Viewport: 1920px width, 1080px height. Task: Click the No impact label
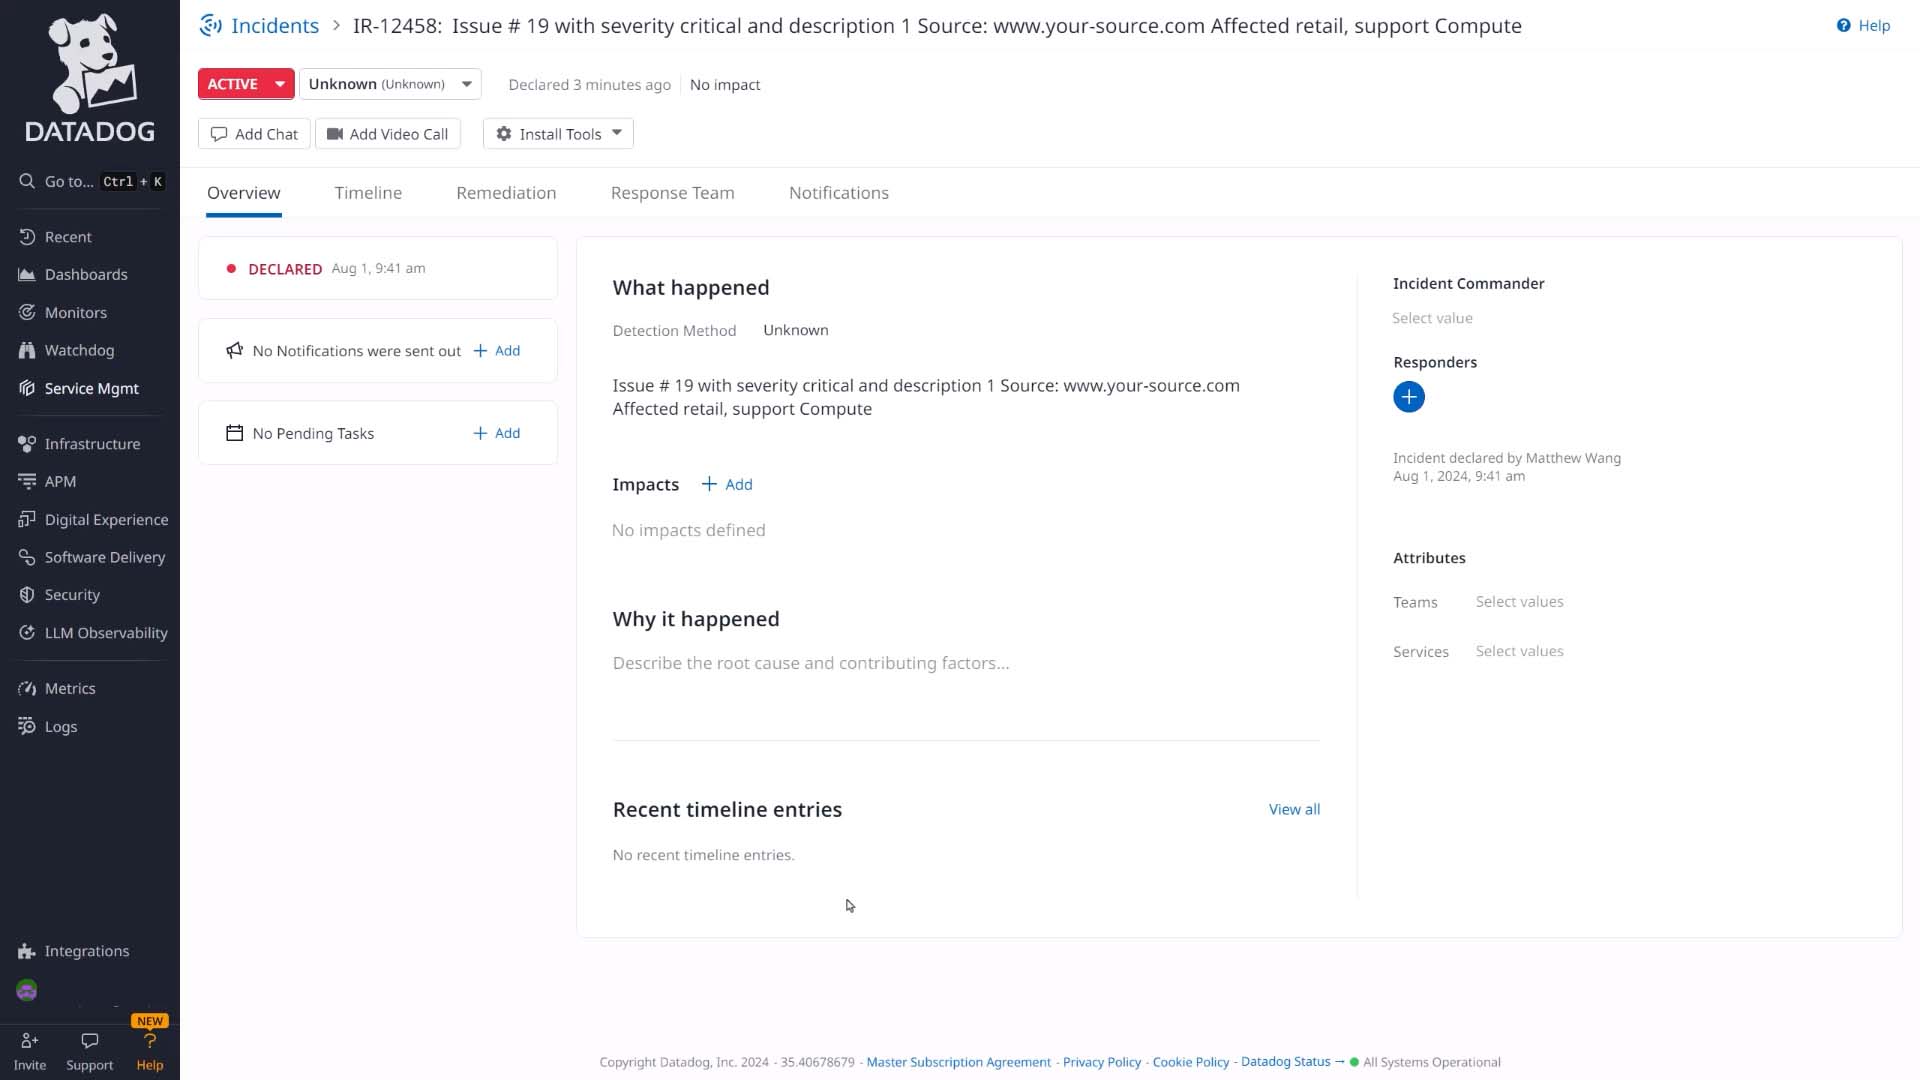(725, 85)
